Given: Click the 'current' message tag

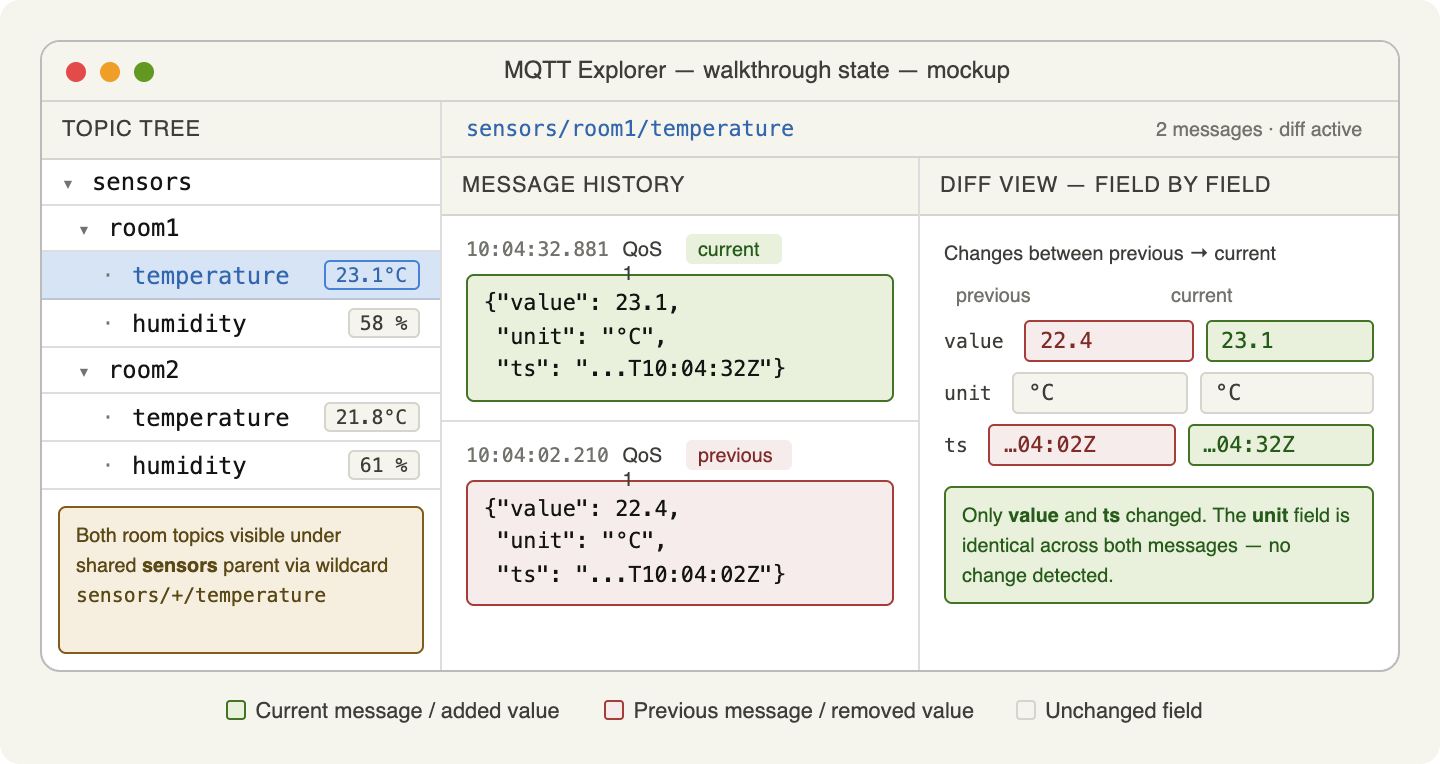Looking at the screenshot, I should [733, 250].
